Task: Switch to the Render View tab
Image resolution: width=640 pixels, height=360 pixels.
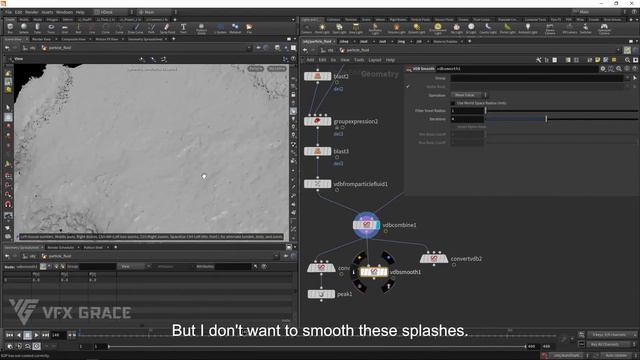Action: click(x=41, y=39)
